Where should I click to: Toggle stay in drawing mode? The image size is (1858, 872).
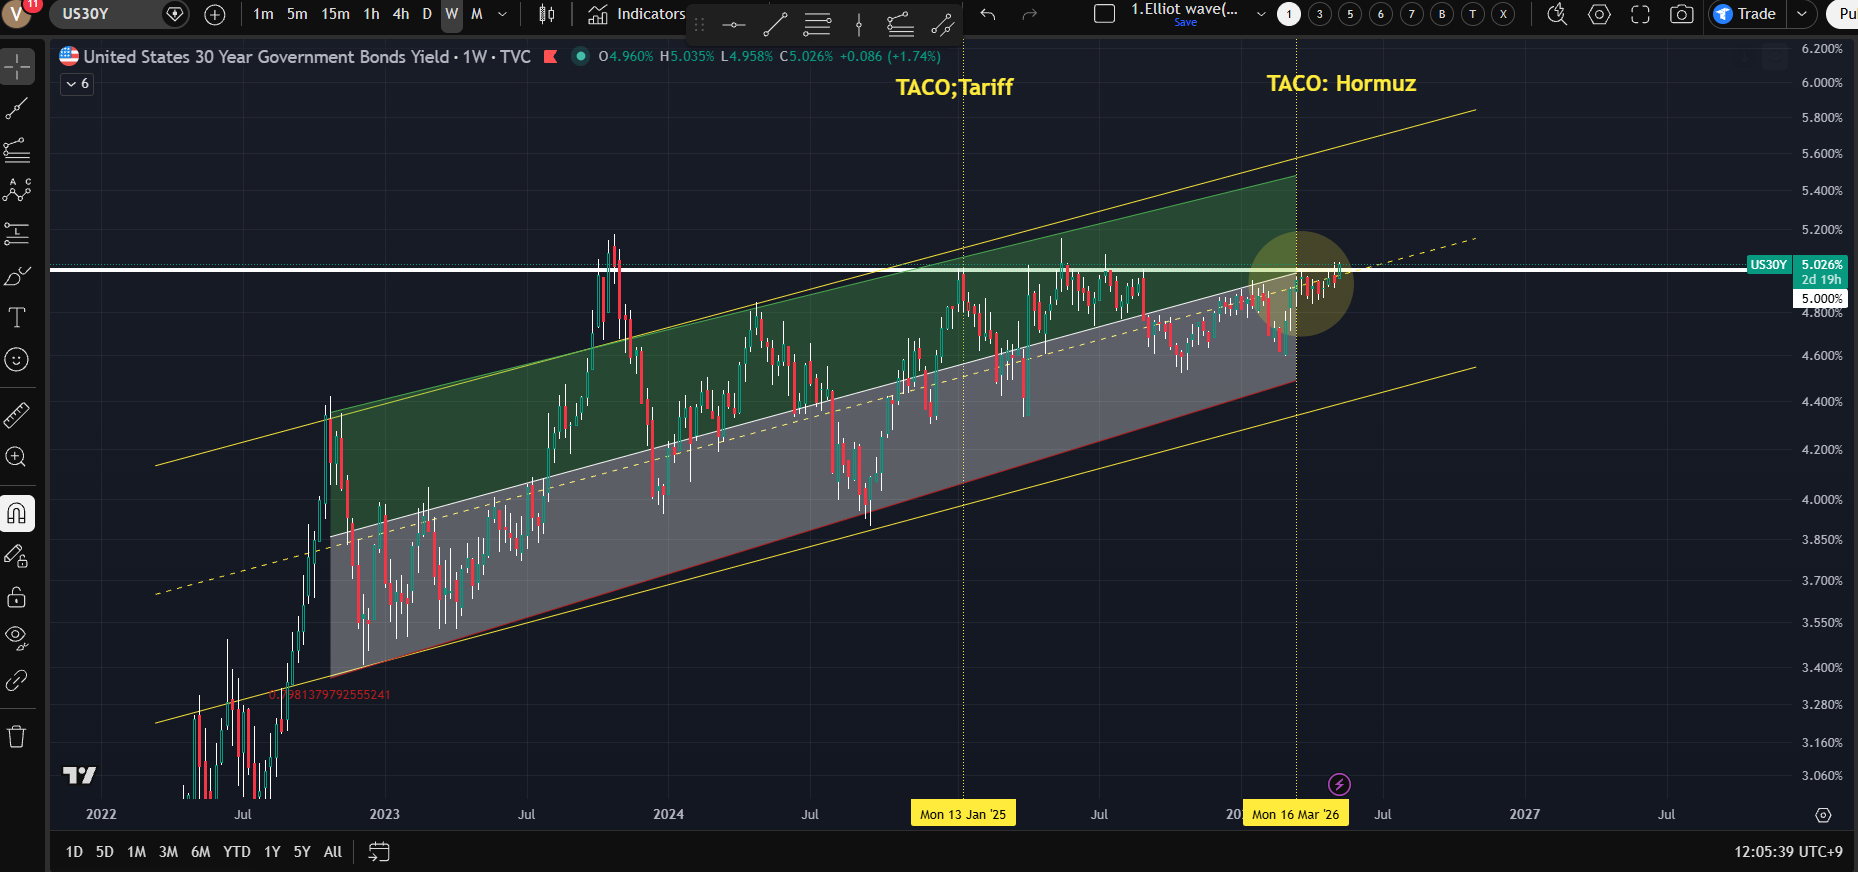(x=17, y=555)
